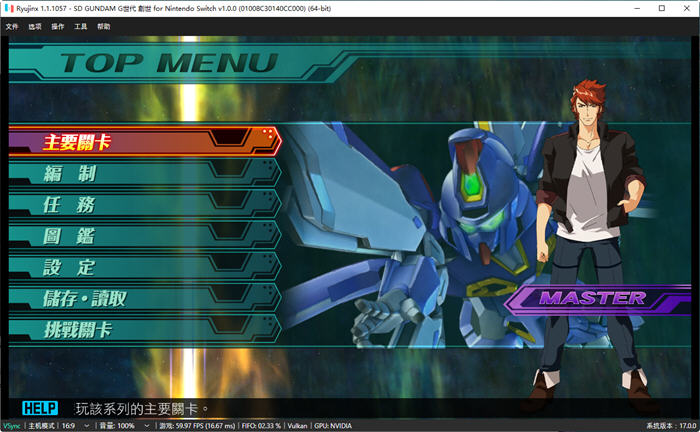Select the 圖鑑 menu entry
The height and width of the screenshot is (432, 700).
(145, 236)
